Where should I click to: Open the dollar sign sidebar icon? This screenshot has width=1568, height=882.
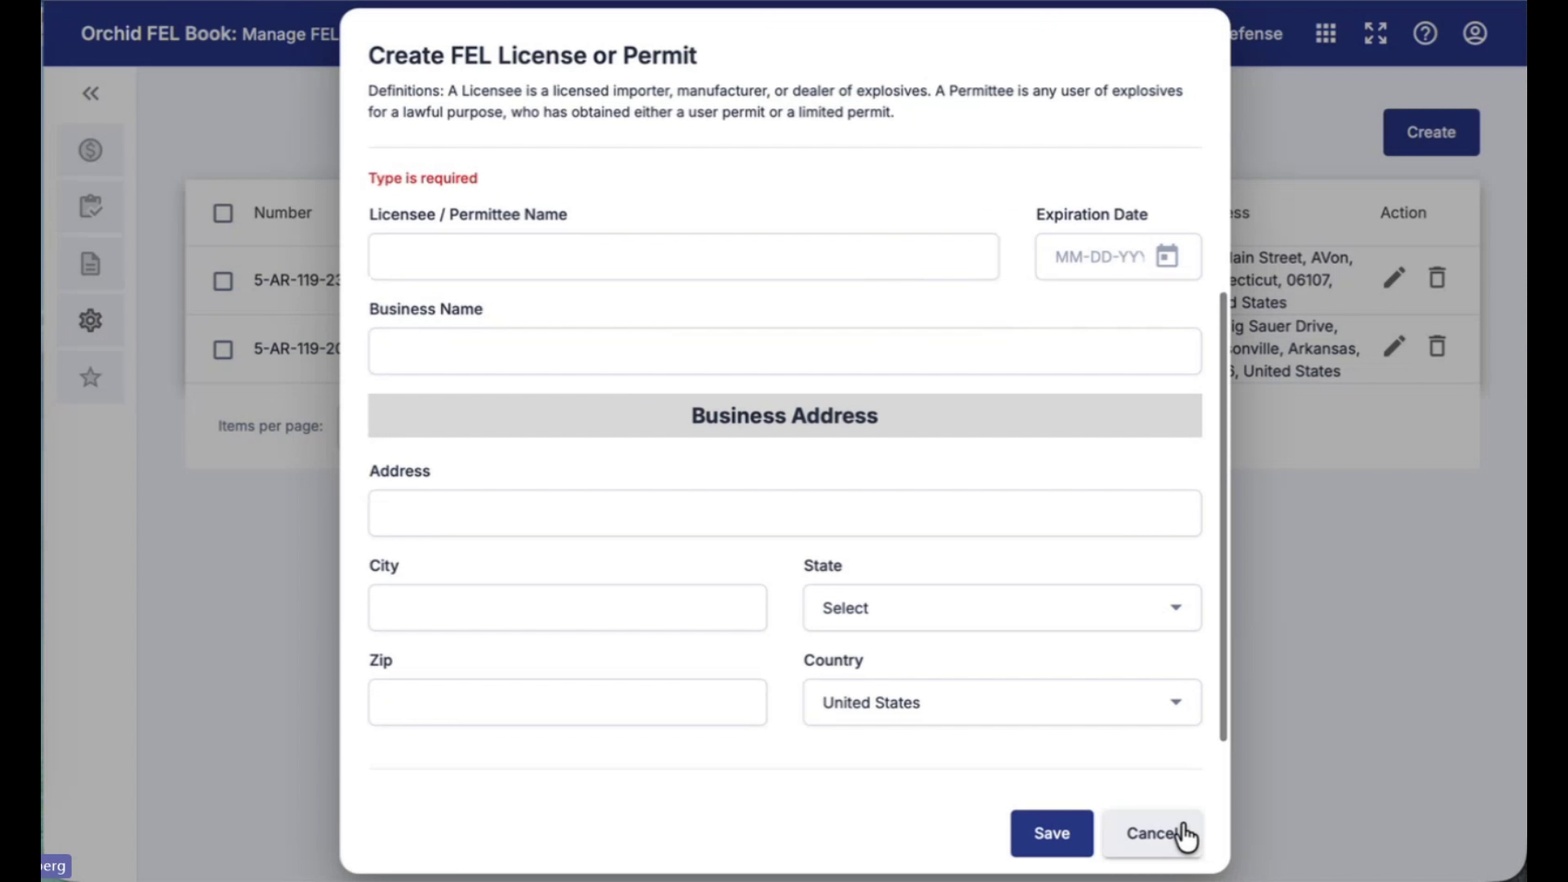[x=91, y=150]
